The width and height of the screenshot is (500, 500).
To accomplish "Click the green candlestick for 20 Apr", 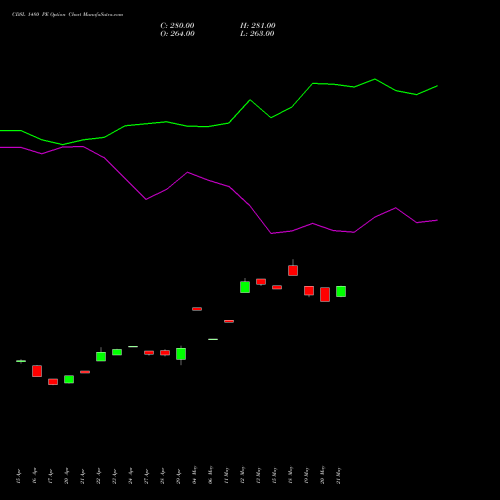I will click(69, 379).
